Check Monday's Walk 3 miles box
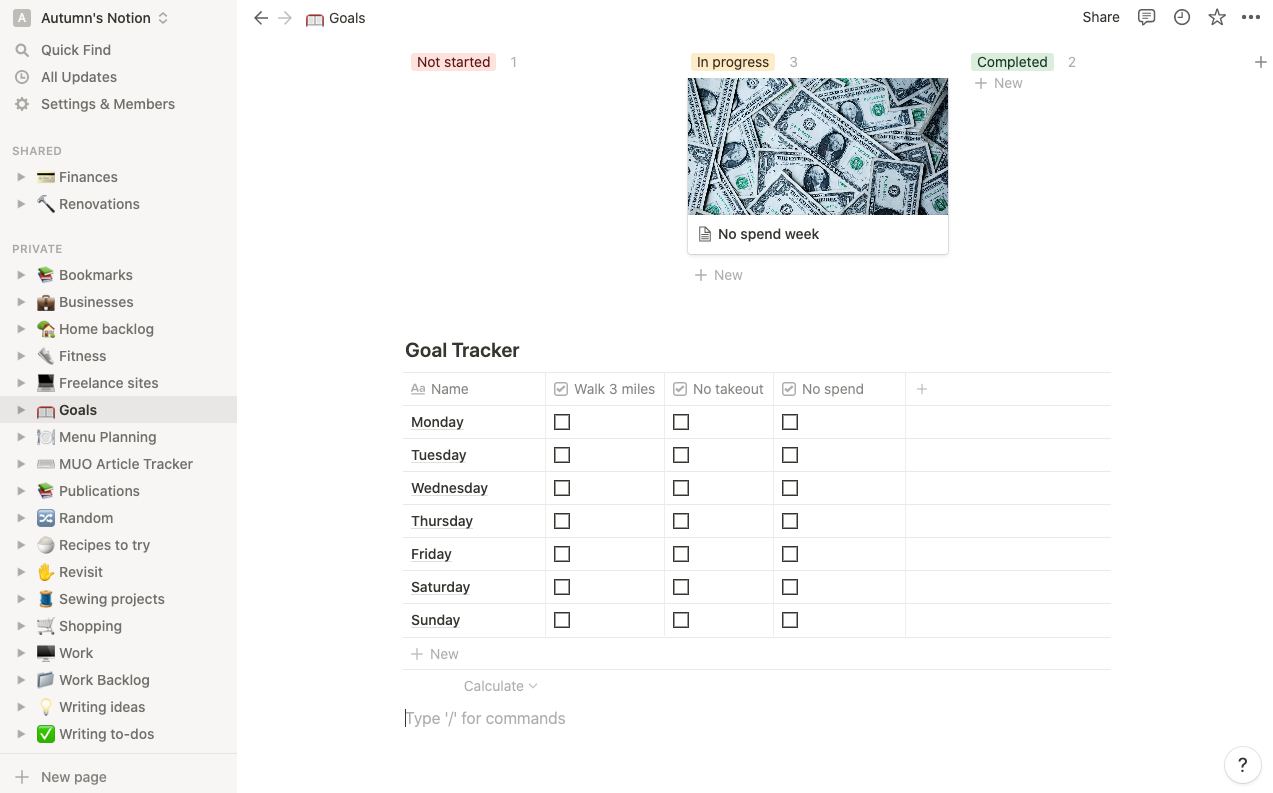 (562, 422)
